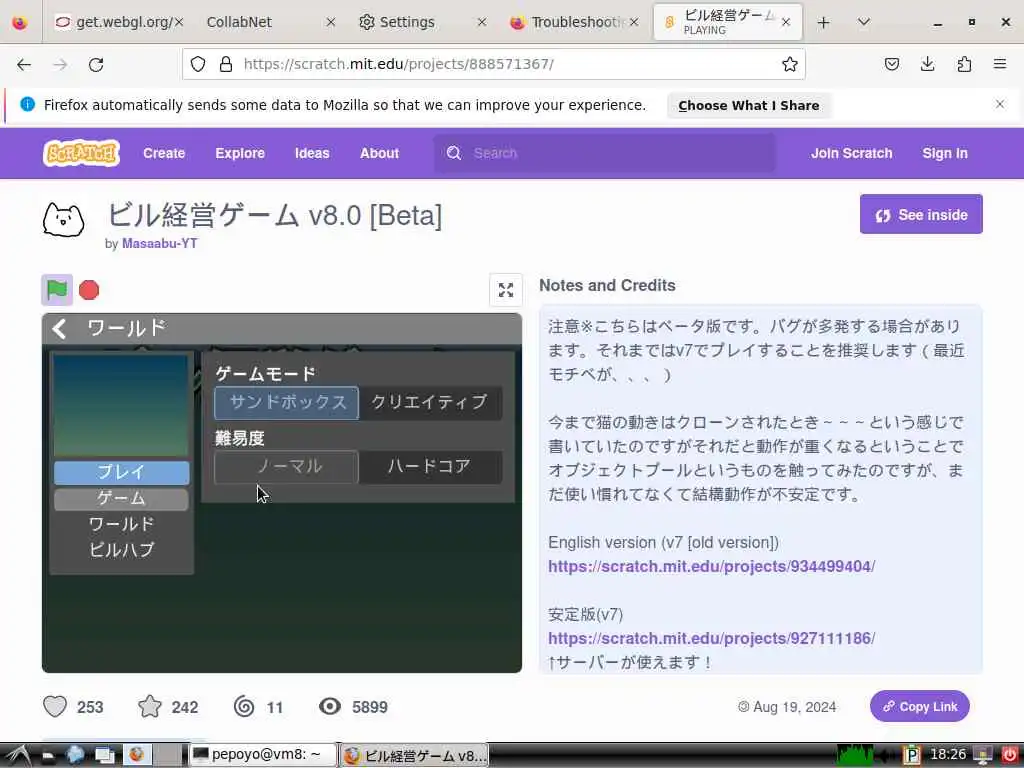The height and width of the screenshot is (768, 1024).
Task: Focus the Scratch search field
Action: click(605, 153)
